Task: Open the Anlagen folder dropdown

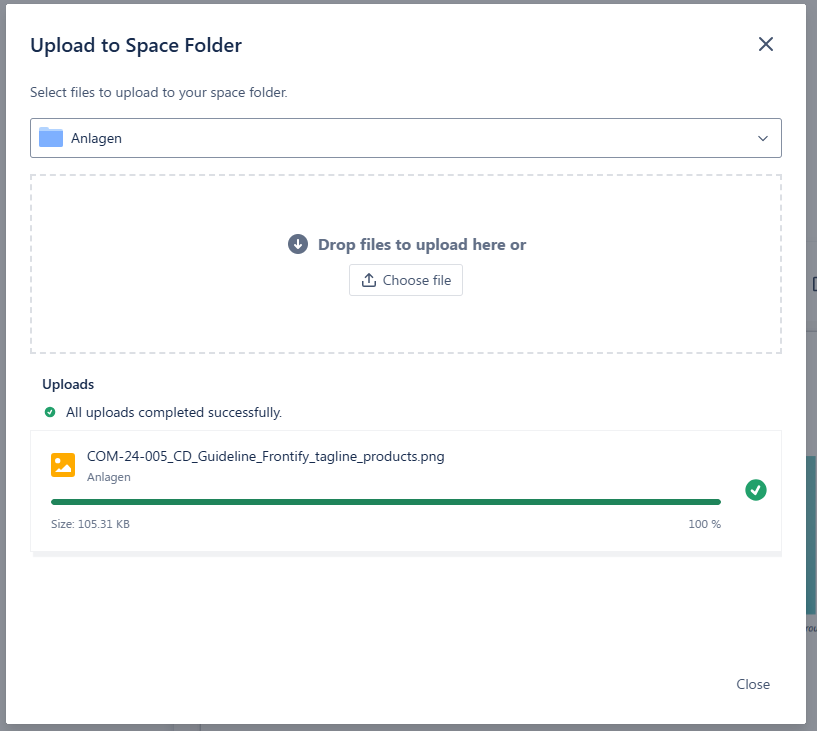Action: pyautogui.click(x=405, y=138)
